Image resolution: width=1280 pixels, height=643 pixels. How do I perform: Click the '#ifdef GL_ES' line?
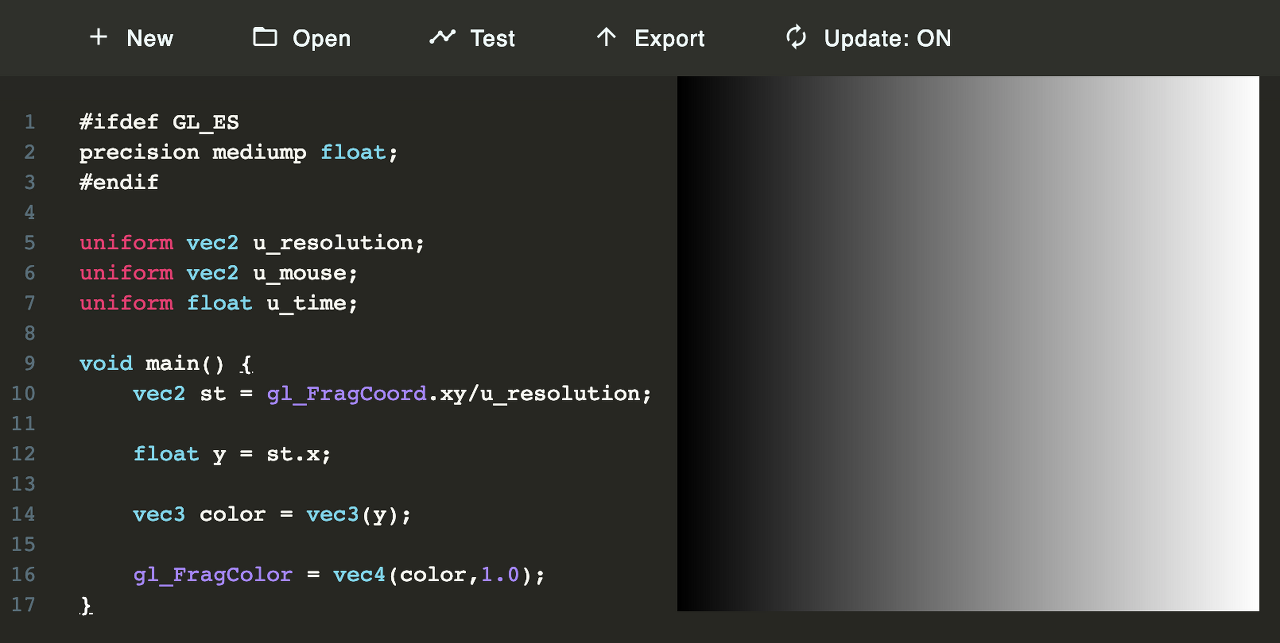click(159, 122)
